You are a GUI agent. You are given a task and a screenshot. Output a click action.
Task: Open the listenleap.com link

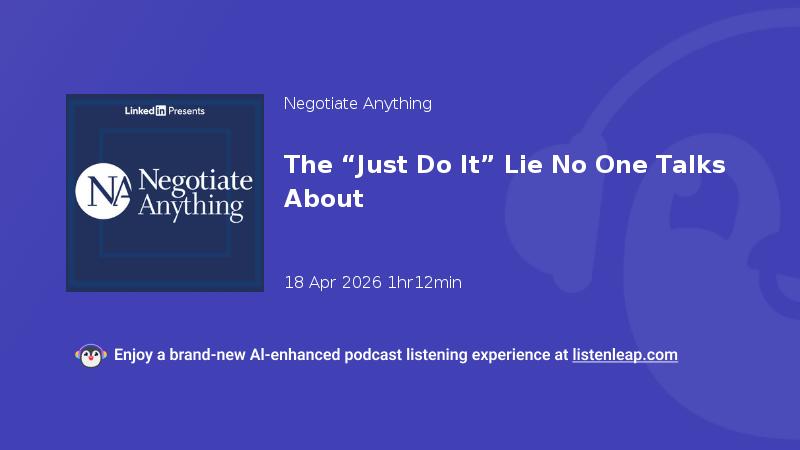coord(625,355)
